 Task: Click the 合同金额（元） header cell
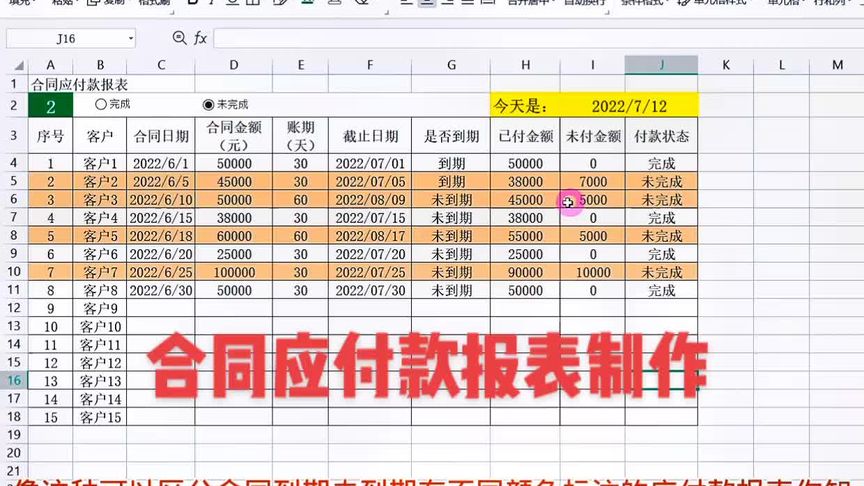[x=234, y=136]
